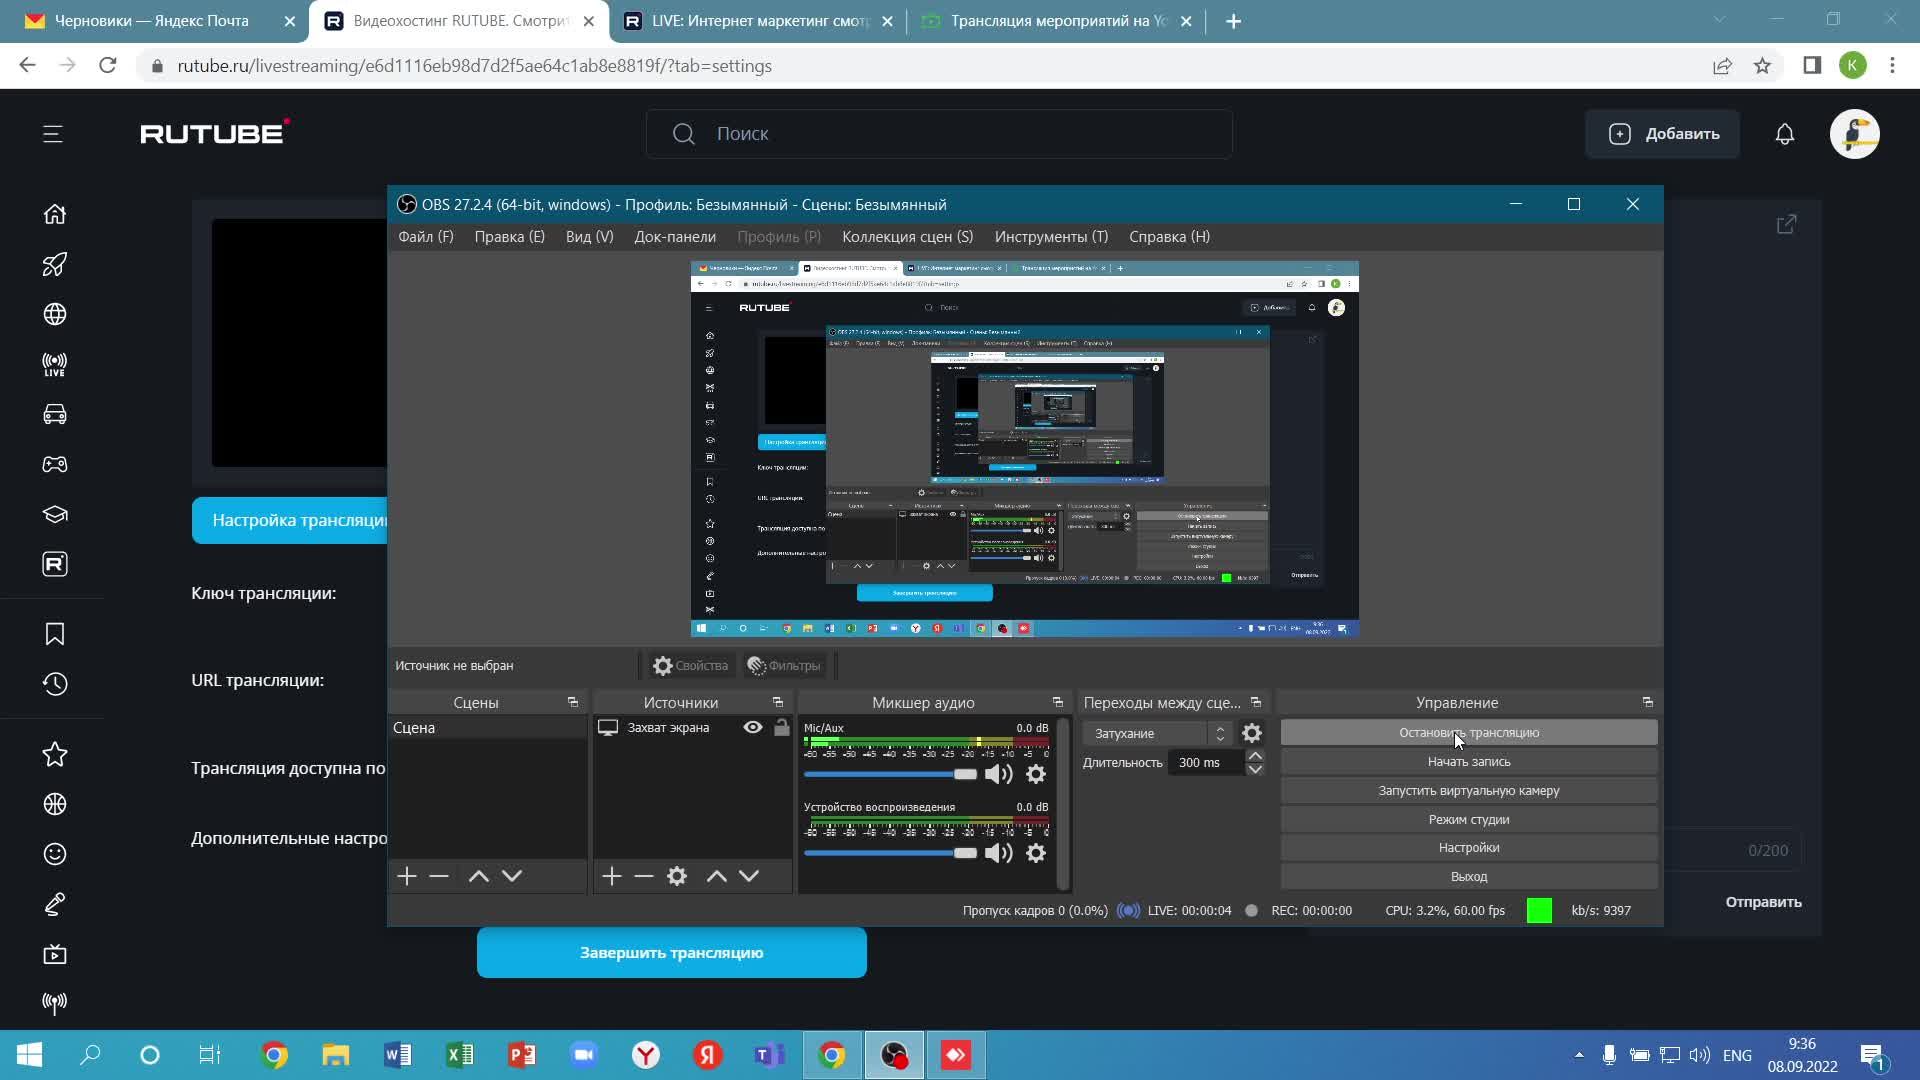Click Остановить трансляцию button

(1468, 733)
